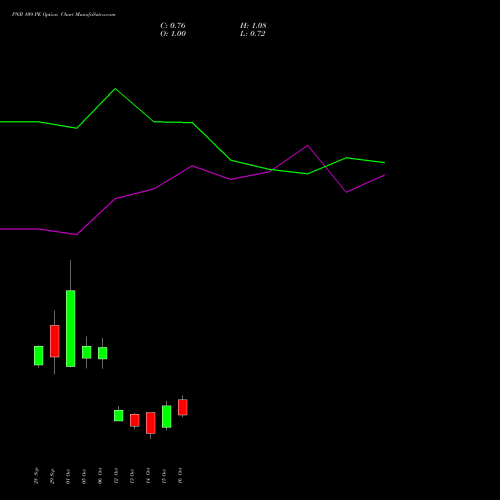Select the 13 Oct date label
Screen dimensions: 500x500
tap(132, 476)
